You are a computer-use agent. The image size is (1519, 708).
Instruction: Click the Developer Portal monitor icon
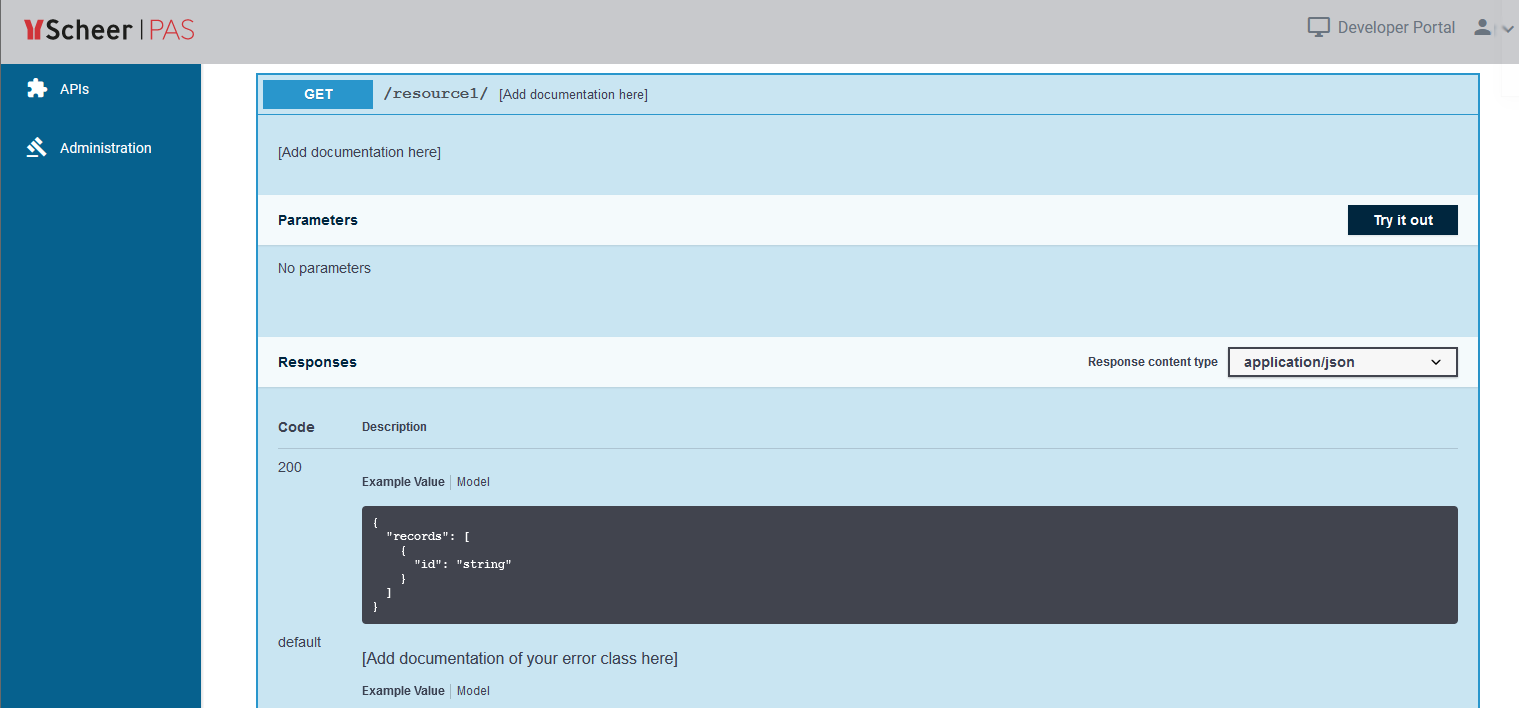(1319, 27)
